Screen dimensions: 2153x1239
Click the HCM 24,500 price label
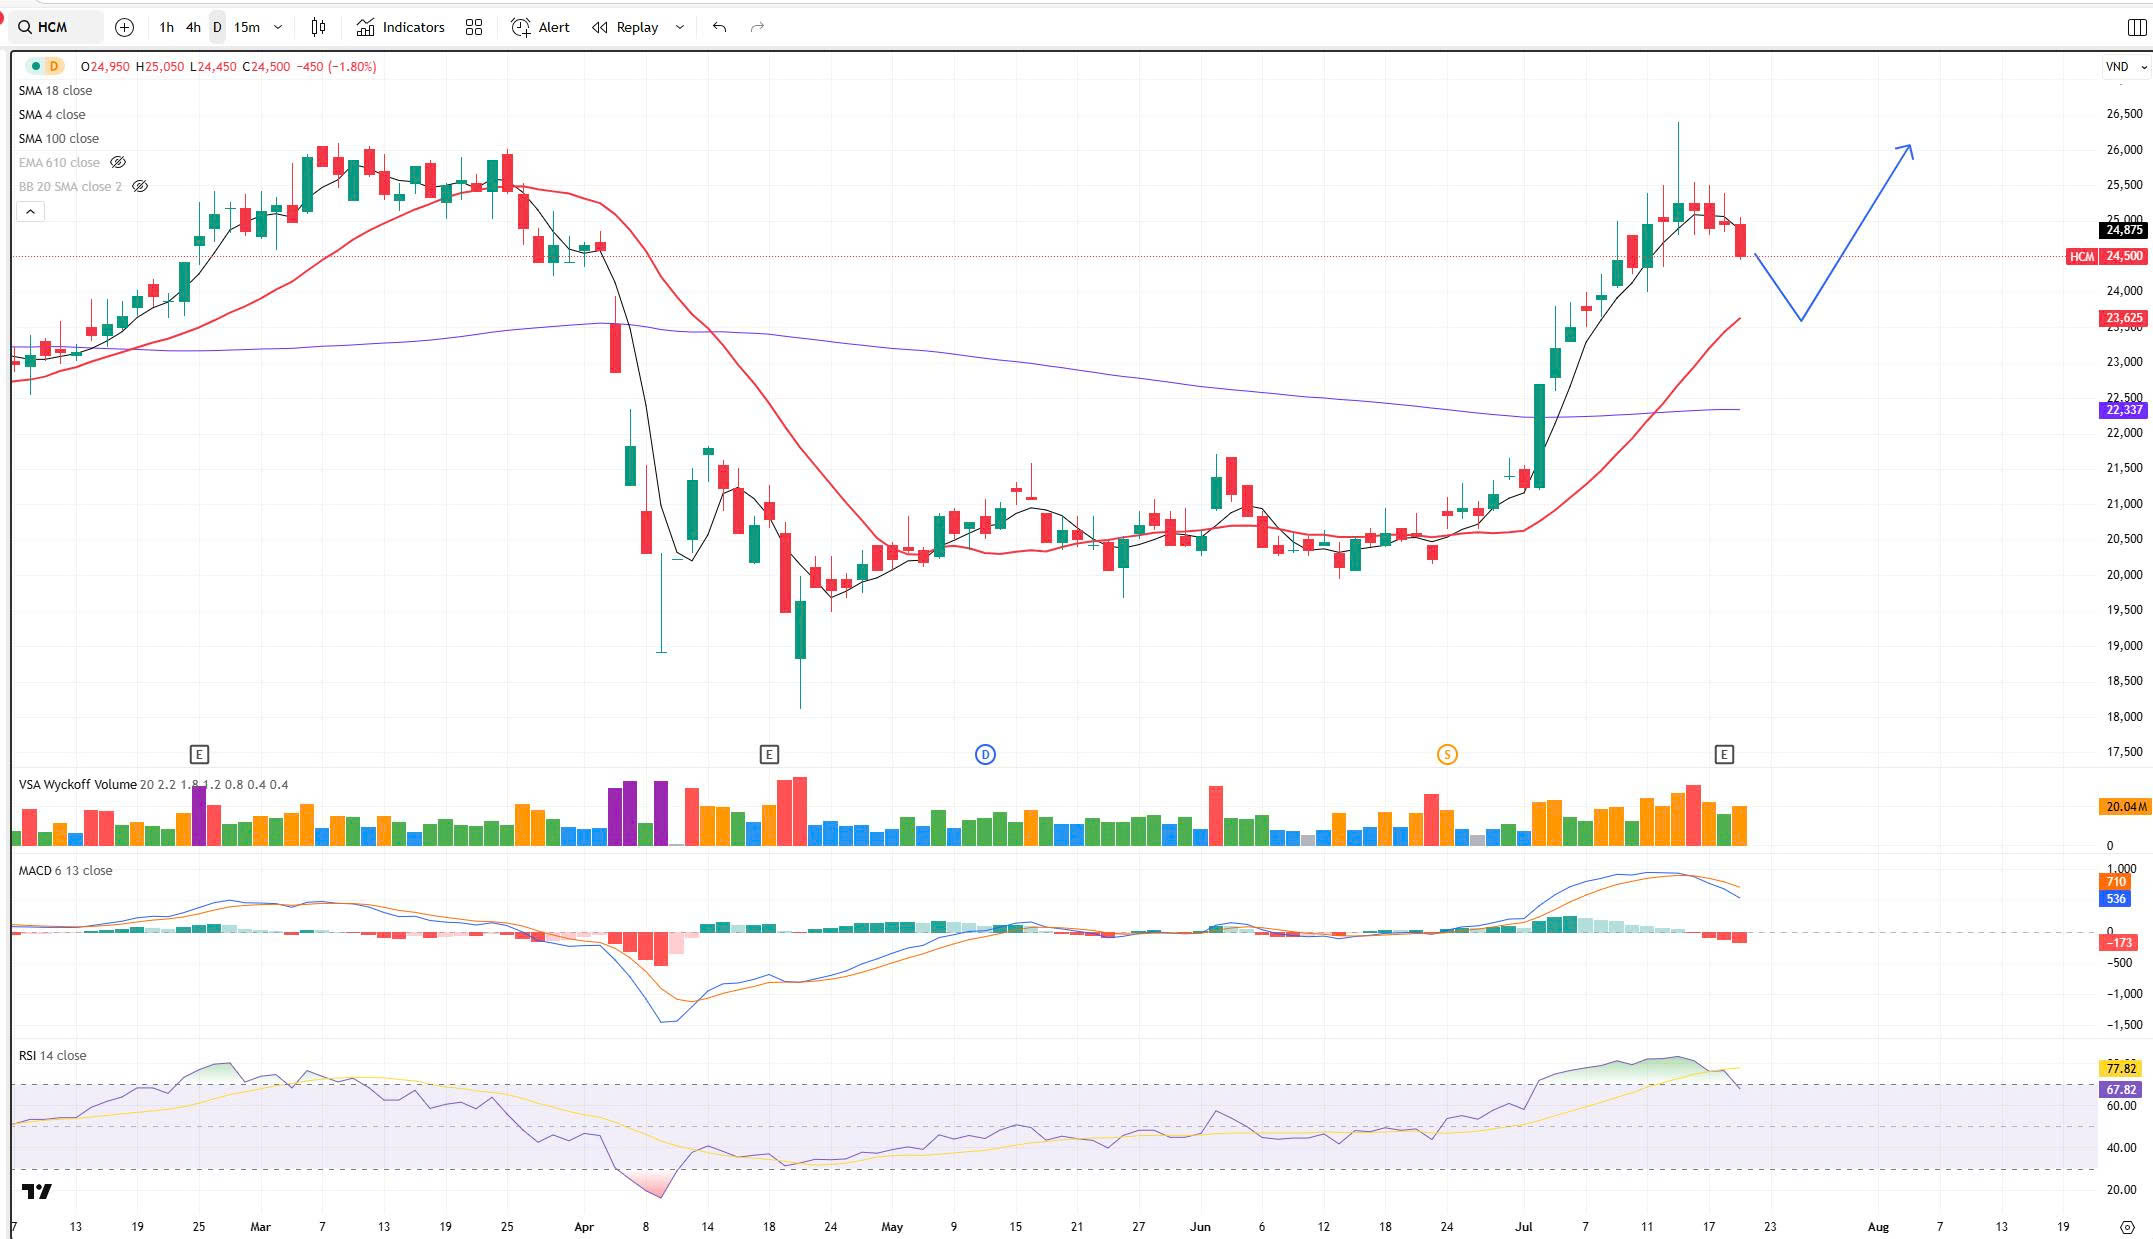coord(2107,256)
